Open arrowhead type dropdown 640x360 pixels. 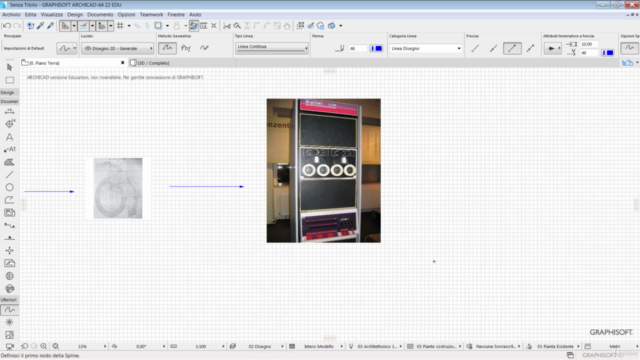tap(553, 48)
